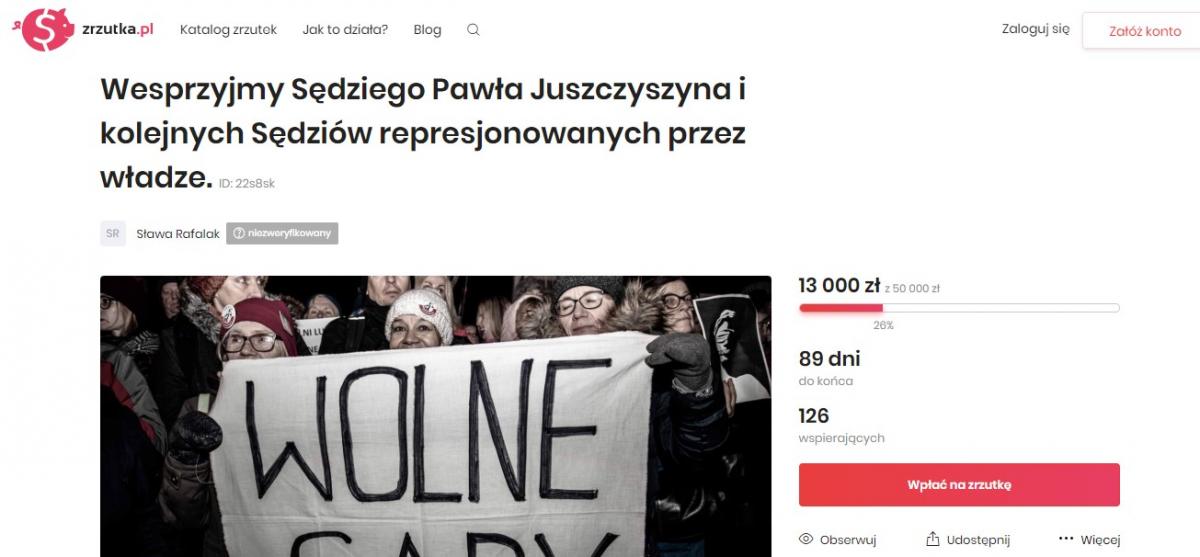The width and height of the screenshot is (1200, 557).
Task: Open the WOLNE banner protest photo
Action: point(435,416)
